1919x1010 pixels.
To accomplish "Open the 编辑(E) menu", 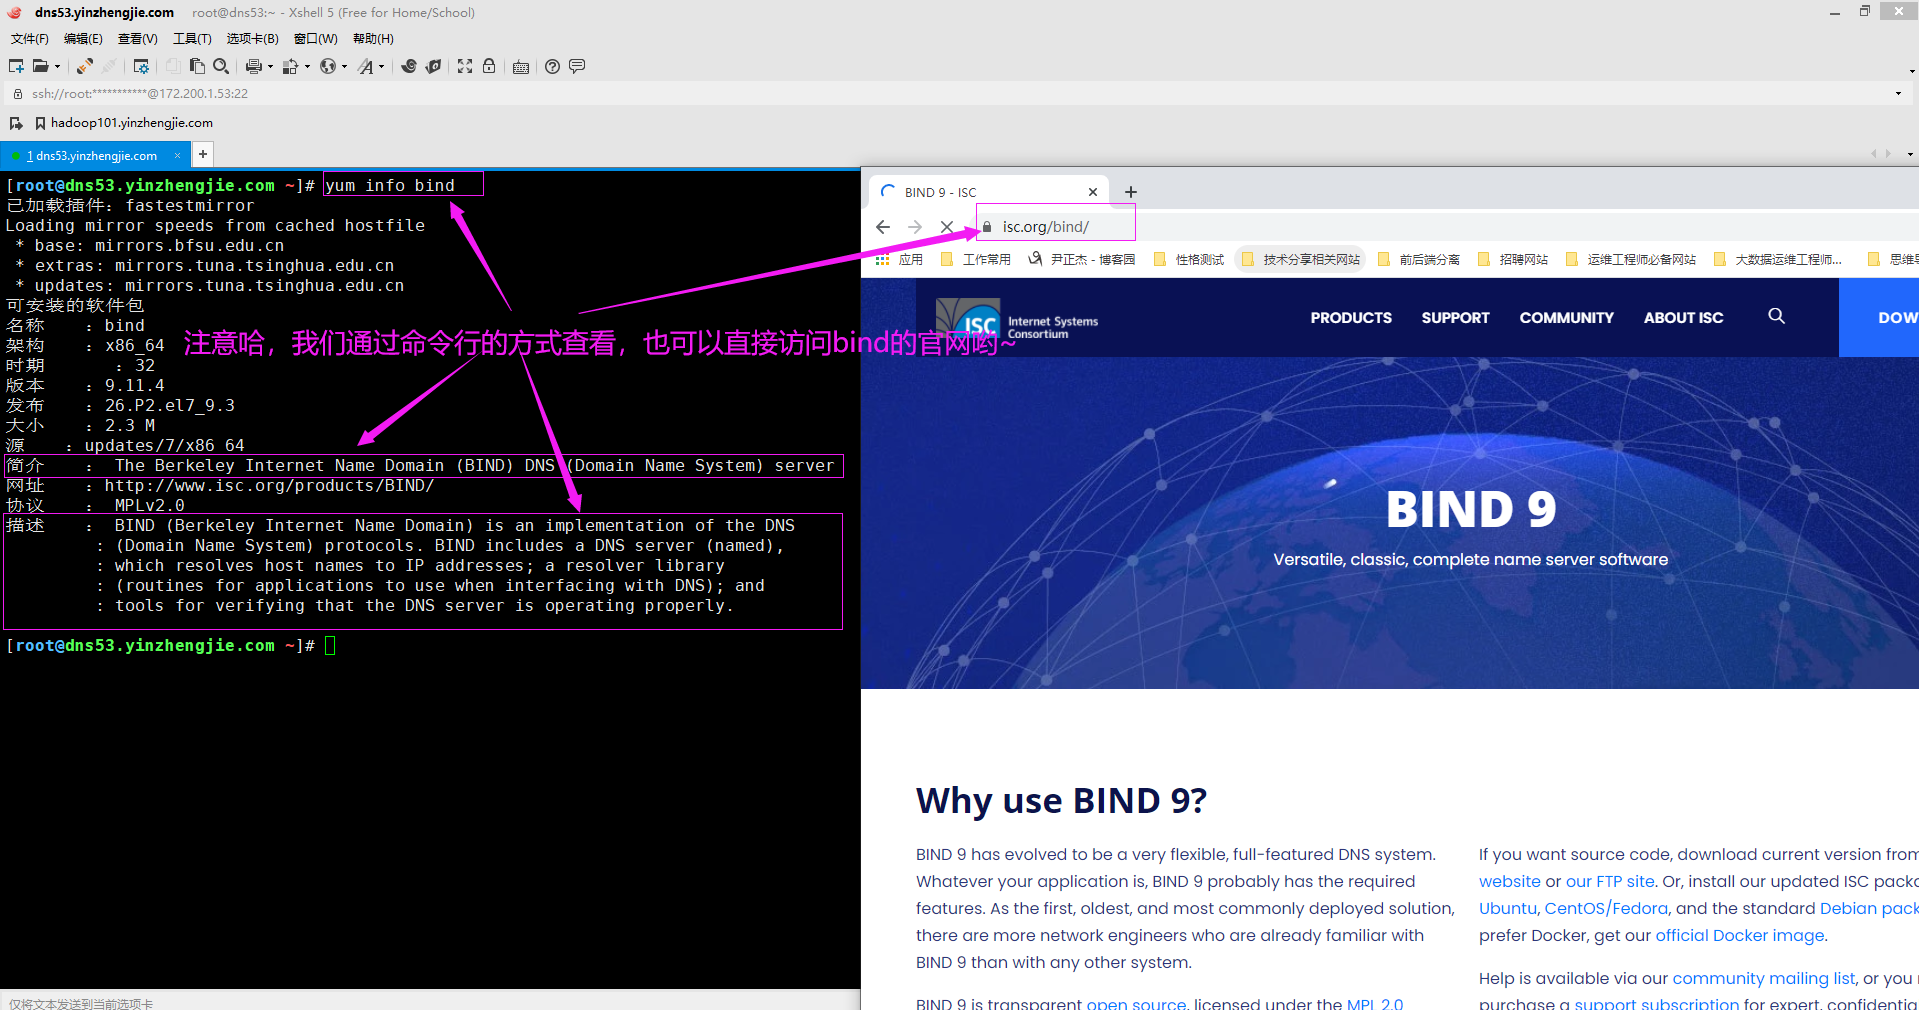I will click(83, 39).
